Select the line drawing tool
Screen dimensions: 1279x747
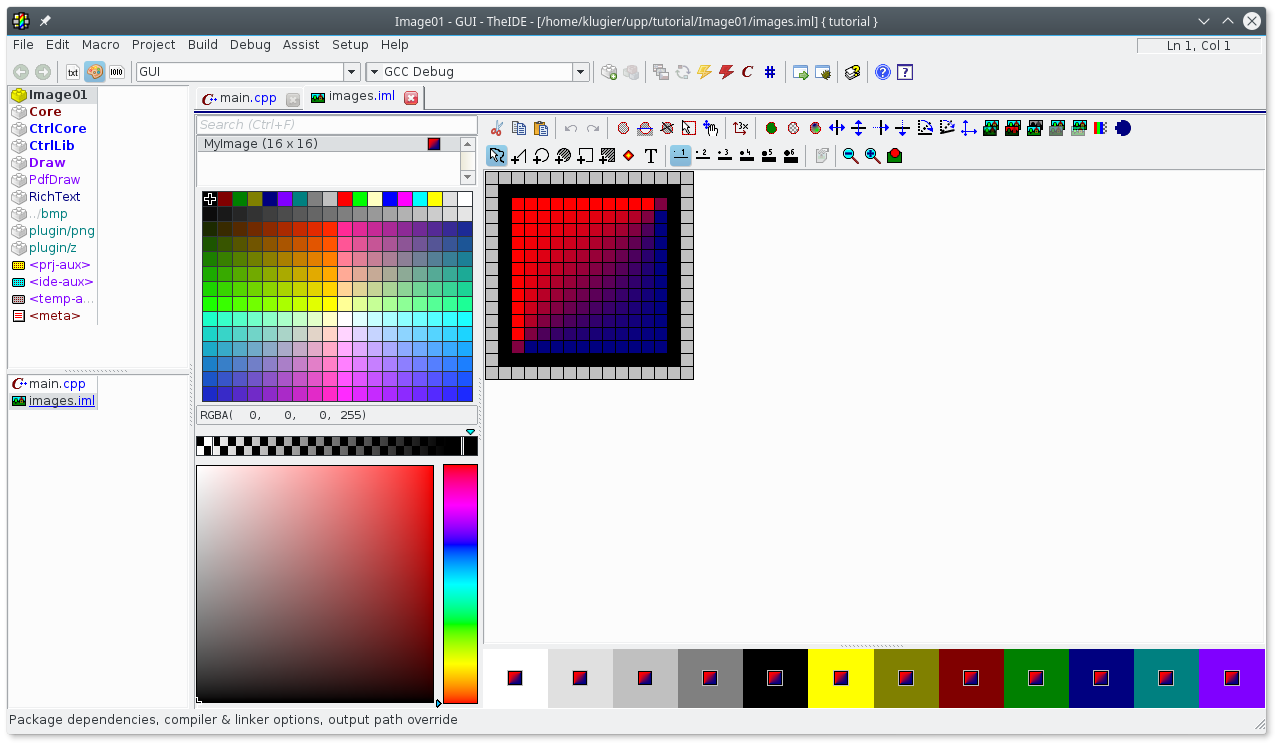tap(519, 156)
